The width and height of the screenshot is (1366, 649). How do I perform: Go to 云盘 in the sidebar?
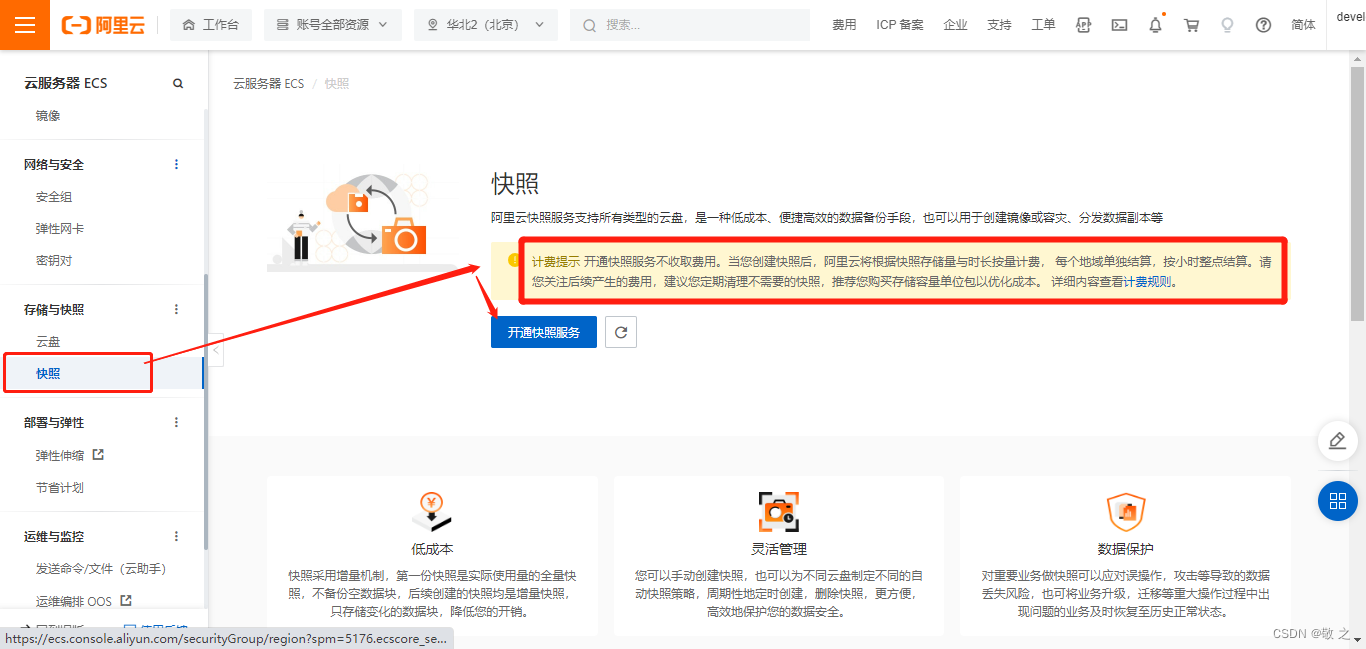[x=48, y=342]
